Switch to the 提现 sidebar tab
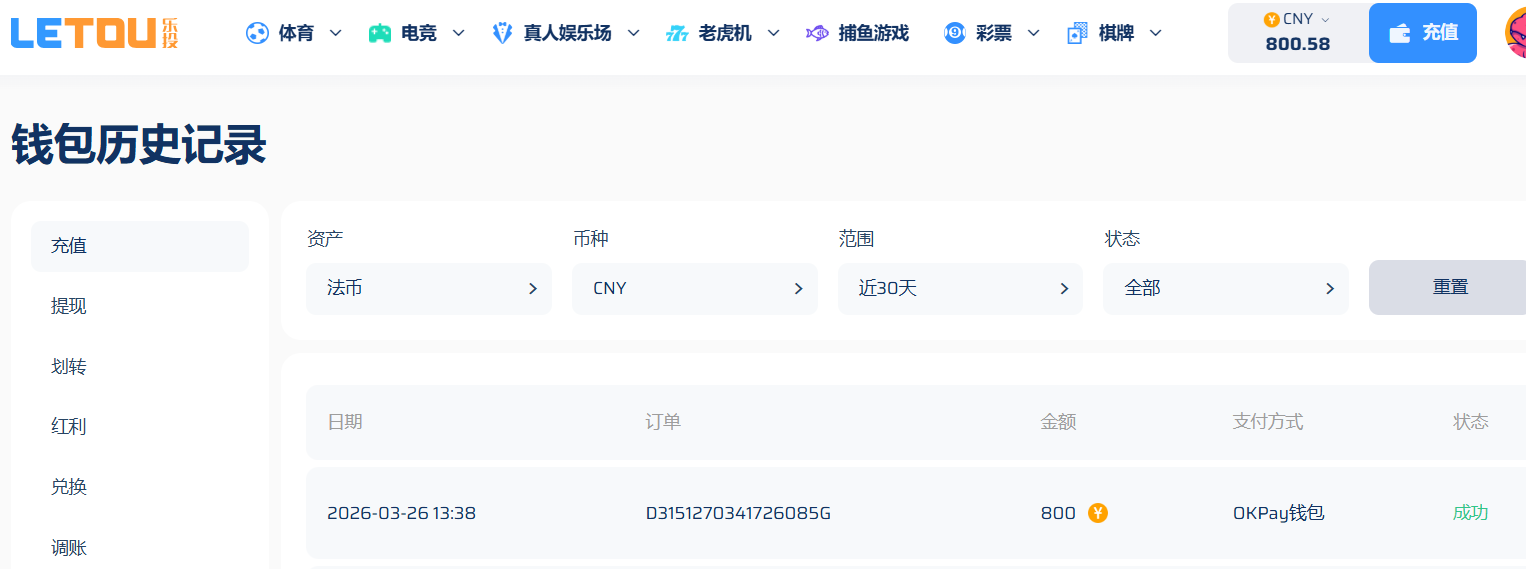This screenshot has width=1526, height=569. 69,306
